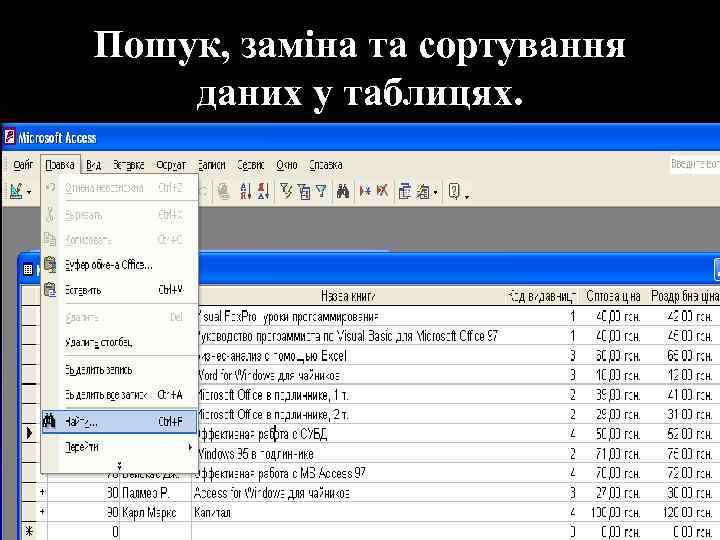Open the Формат menu
This screenshot has height=540, width=720.
point(171,165)
